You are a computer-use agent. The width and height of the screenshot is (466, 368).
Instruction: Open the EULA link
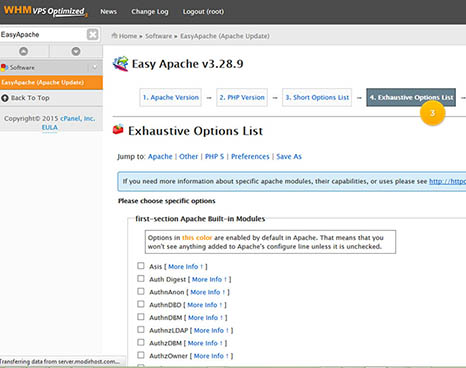point(50,127)
